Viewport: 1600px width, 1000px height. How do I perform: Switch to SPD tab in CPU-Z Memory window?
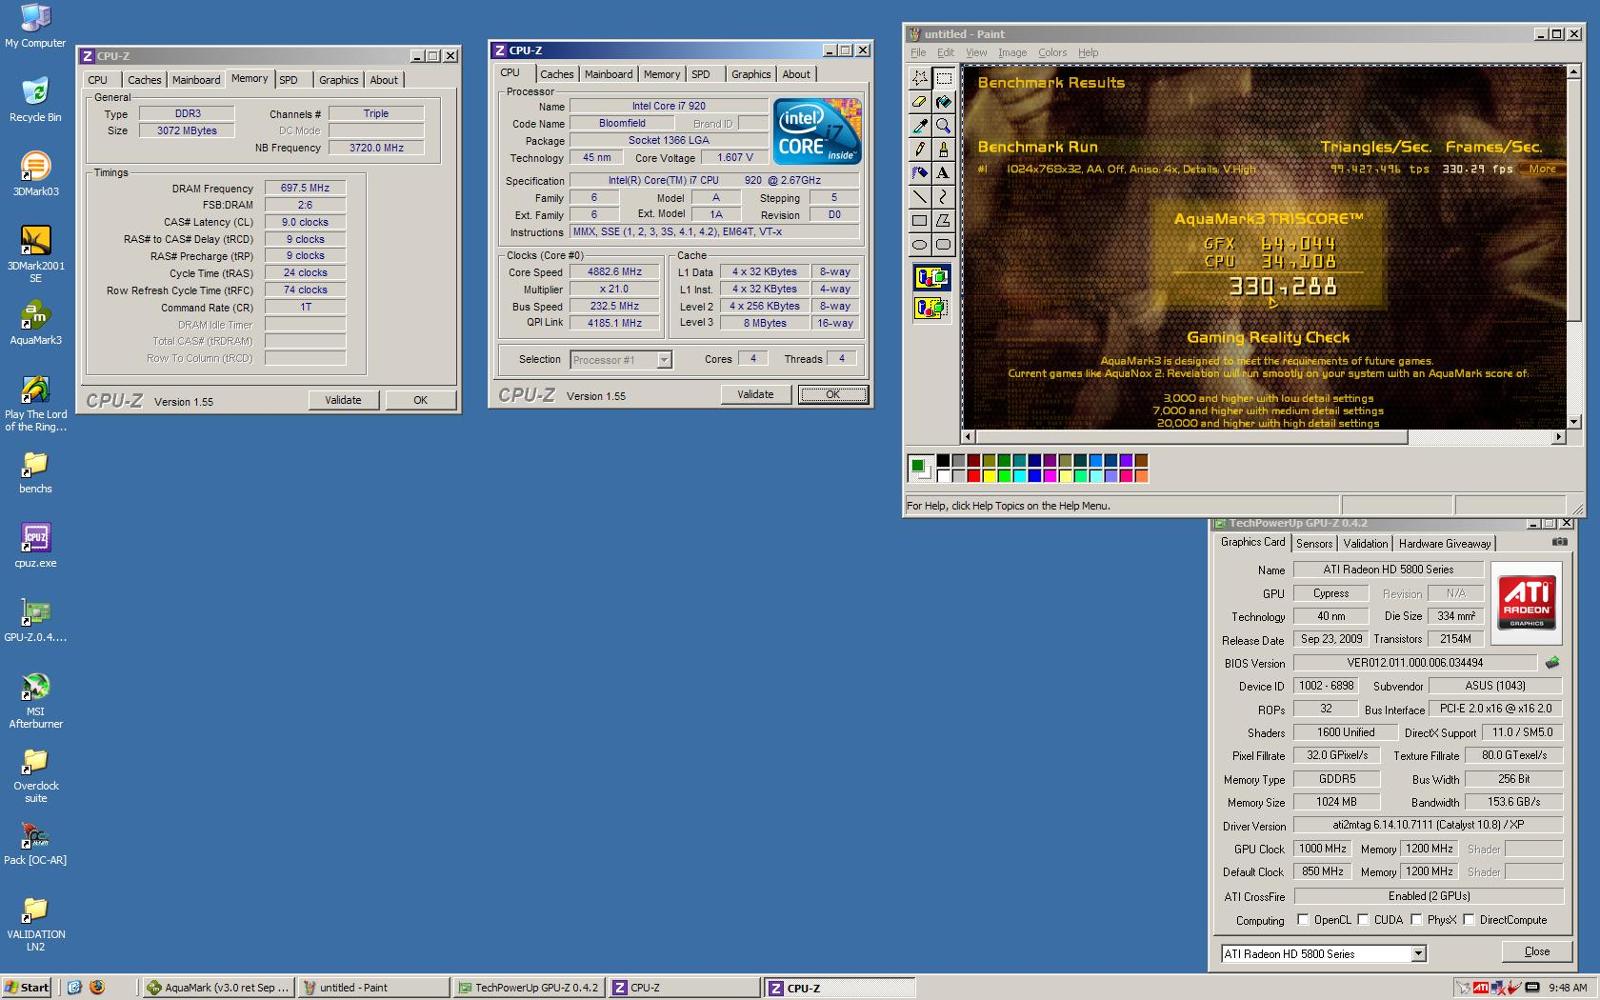289,80
